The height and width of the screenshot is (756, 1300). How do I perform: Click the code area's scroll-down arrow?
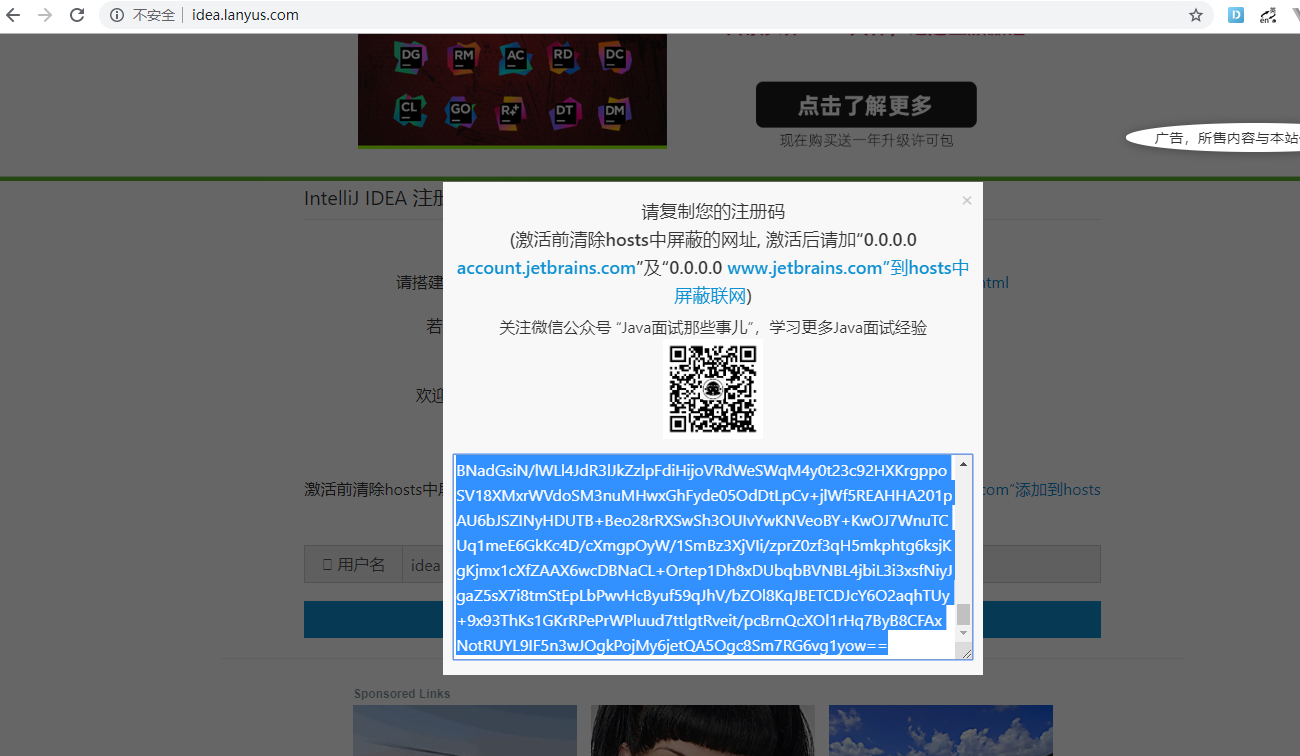[x=964, y=633]
